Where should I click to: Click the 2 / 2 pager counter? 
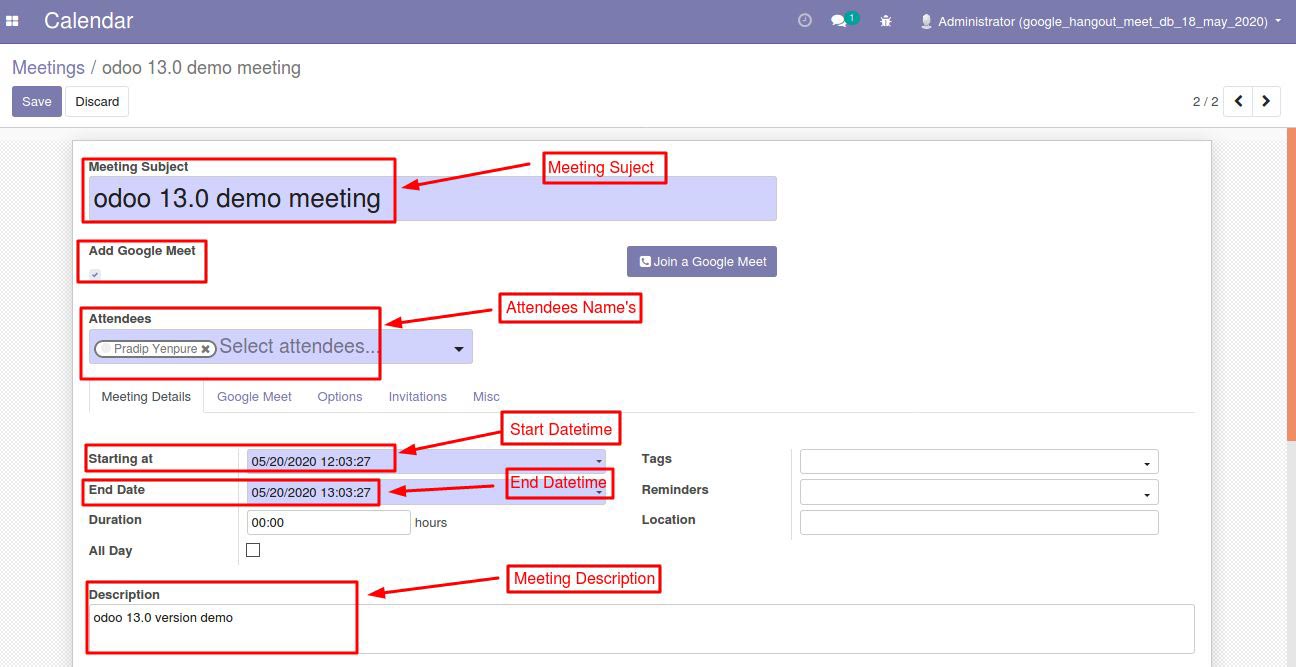point(1205,101)
